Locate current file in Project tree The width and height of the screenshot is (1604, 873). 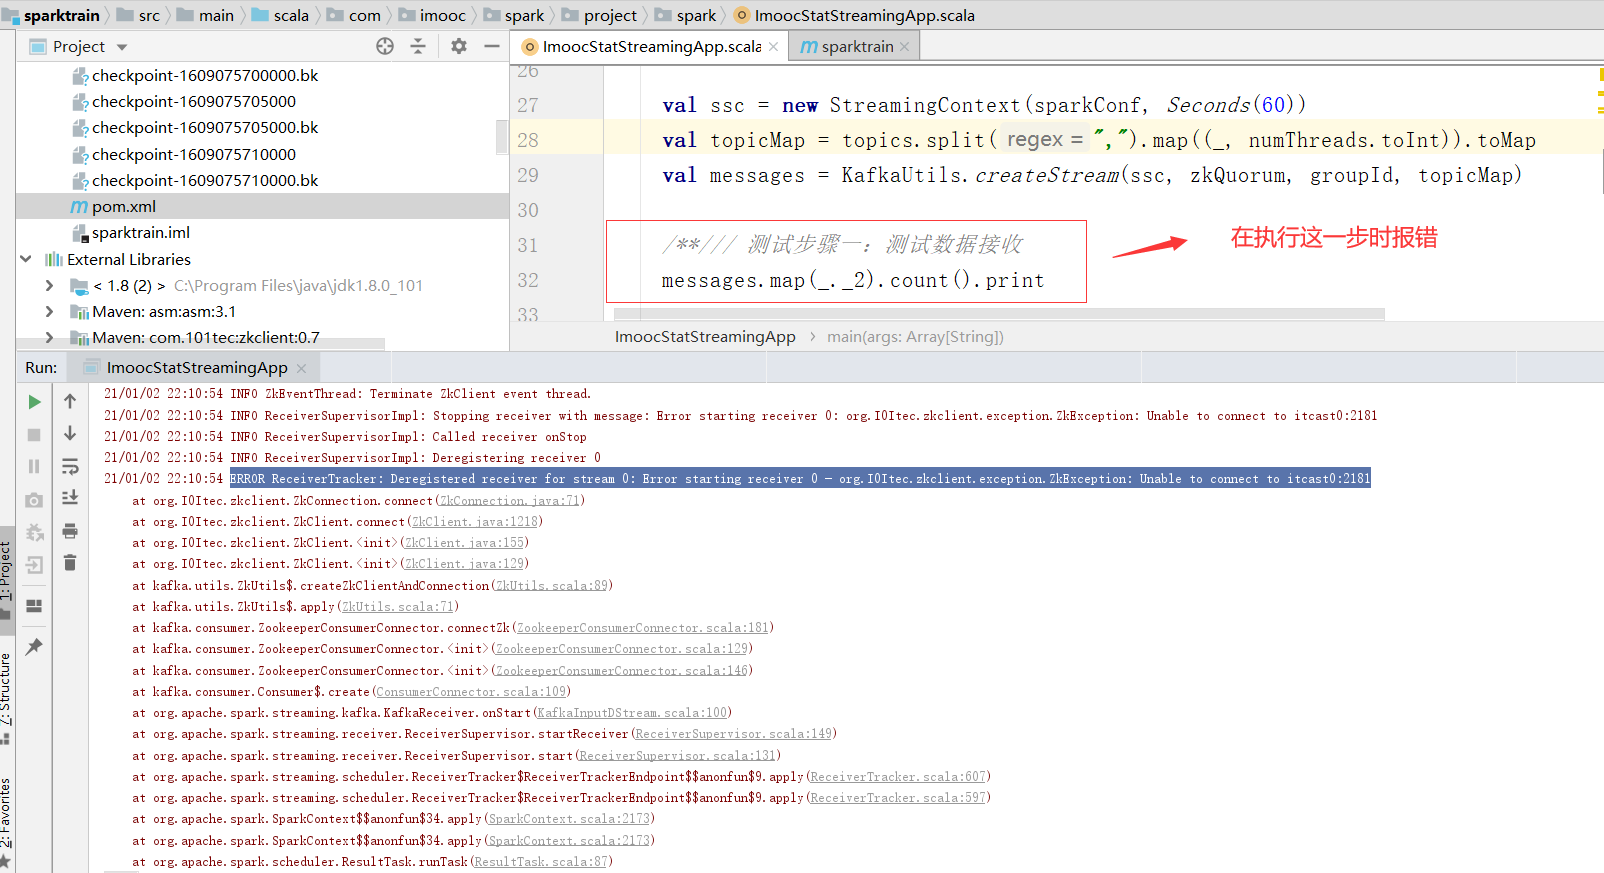[385, 46]
